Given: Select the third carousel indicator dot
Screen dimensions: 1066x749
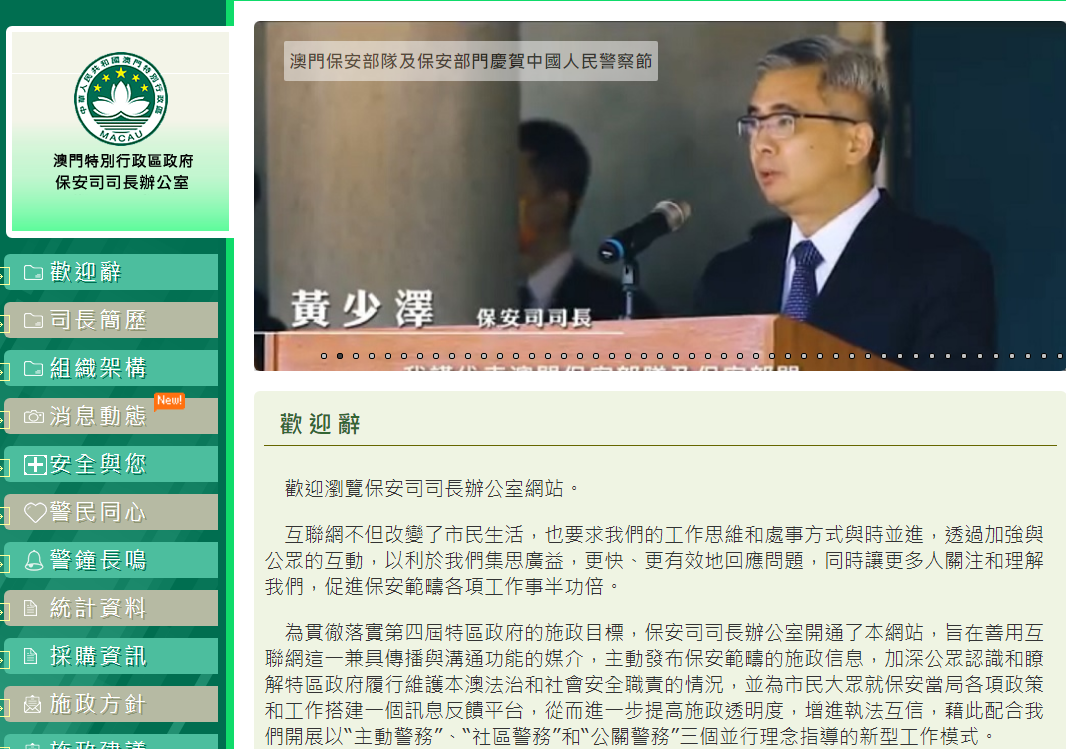Looking at the screenshot, I should pos(356,355).
